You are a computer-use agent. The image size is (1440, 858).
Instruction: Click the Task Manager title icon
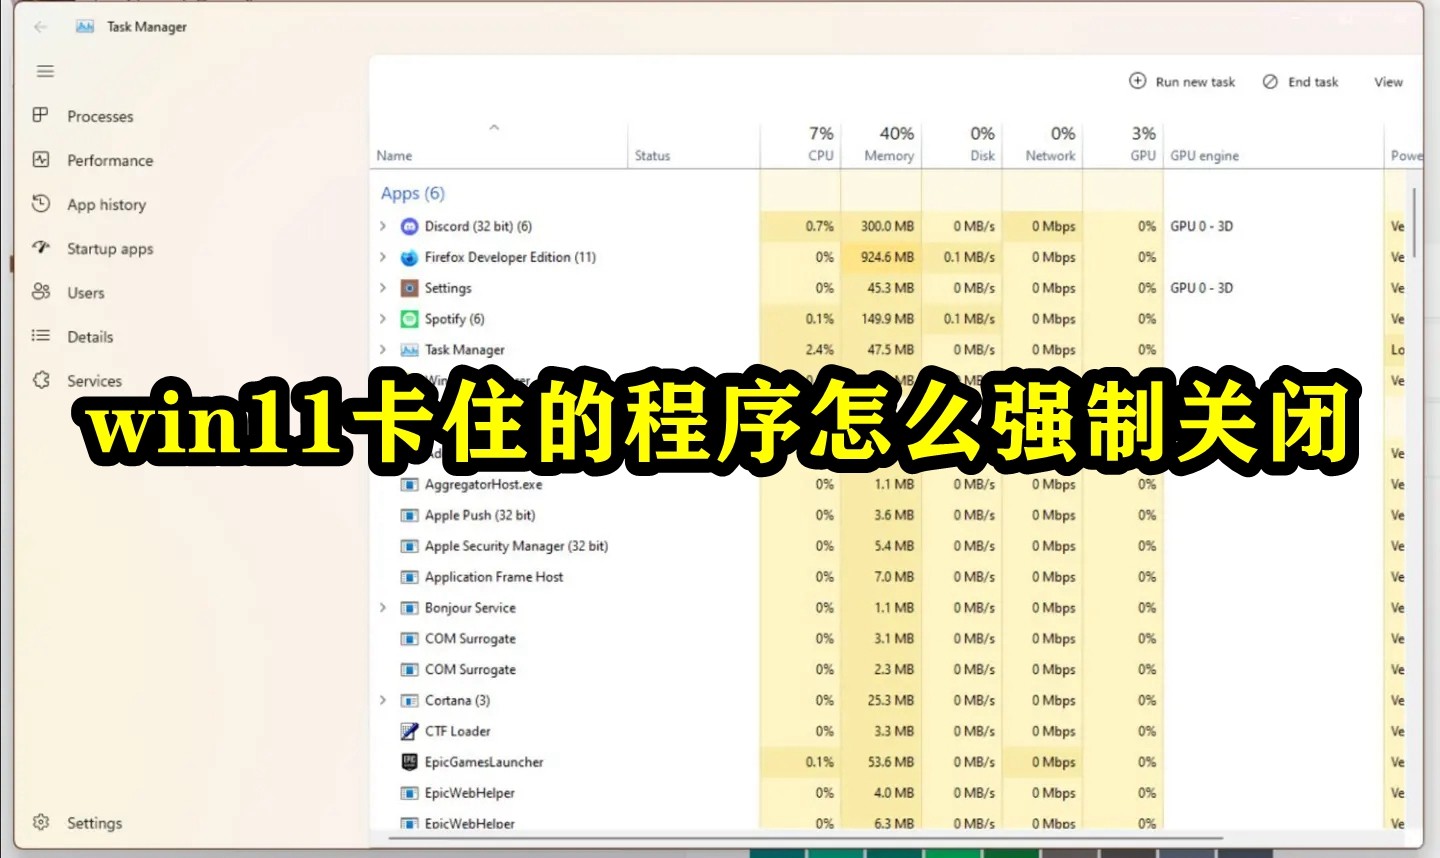click(x=85, y=27)
